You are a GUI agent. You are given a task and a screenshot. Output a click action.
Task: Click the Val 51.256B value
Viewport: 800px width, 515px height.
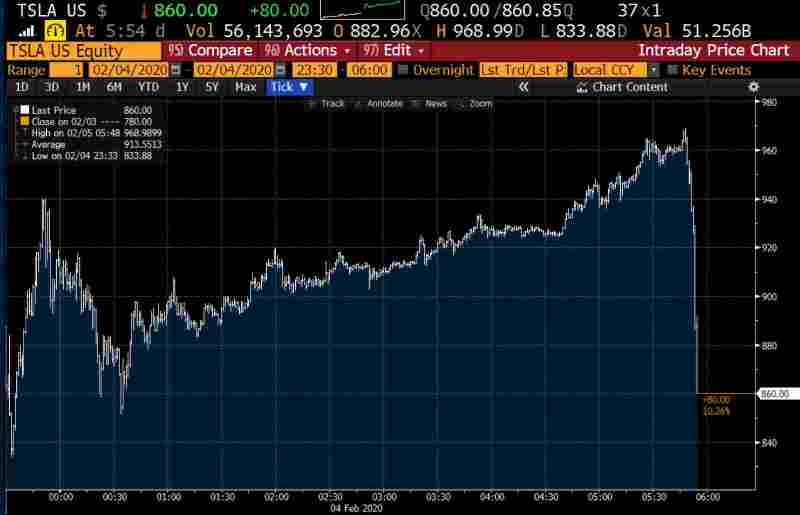click(x=697, y=31)
